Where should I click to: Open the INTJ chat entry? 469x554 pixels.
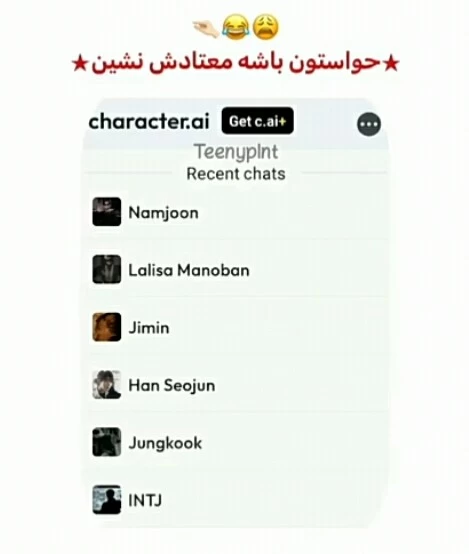[x=237, y=500]
